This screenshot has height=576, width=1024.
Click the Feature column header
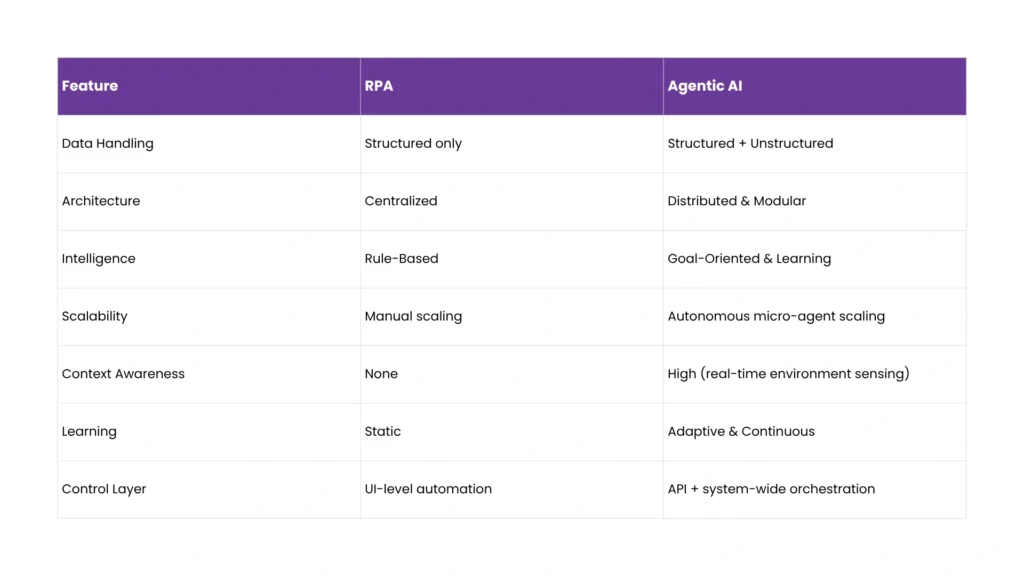point(90,86)
